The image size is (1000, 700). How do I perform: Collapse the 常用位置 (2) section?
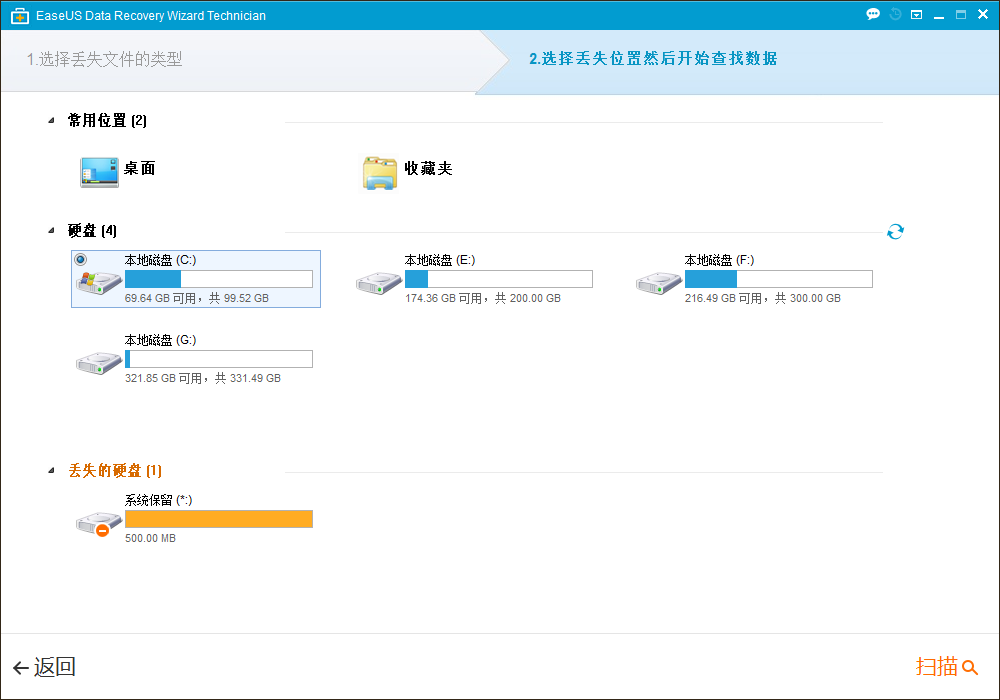pos(51,120)
